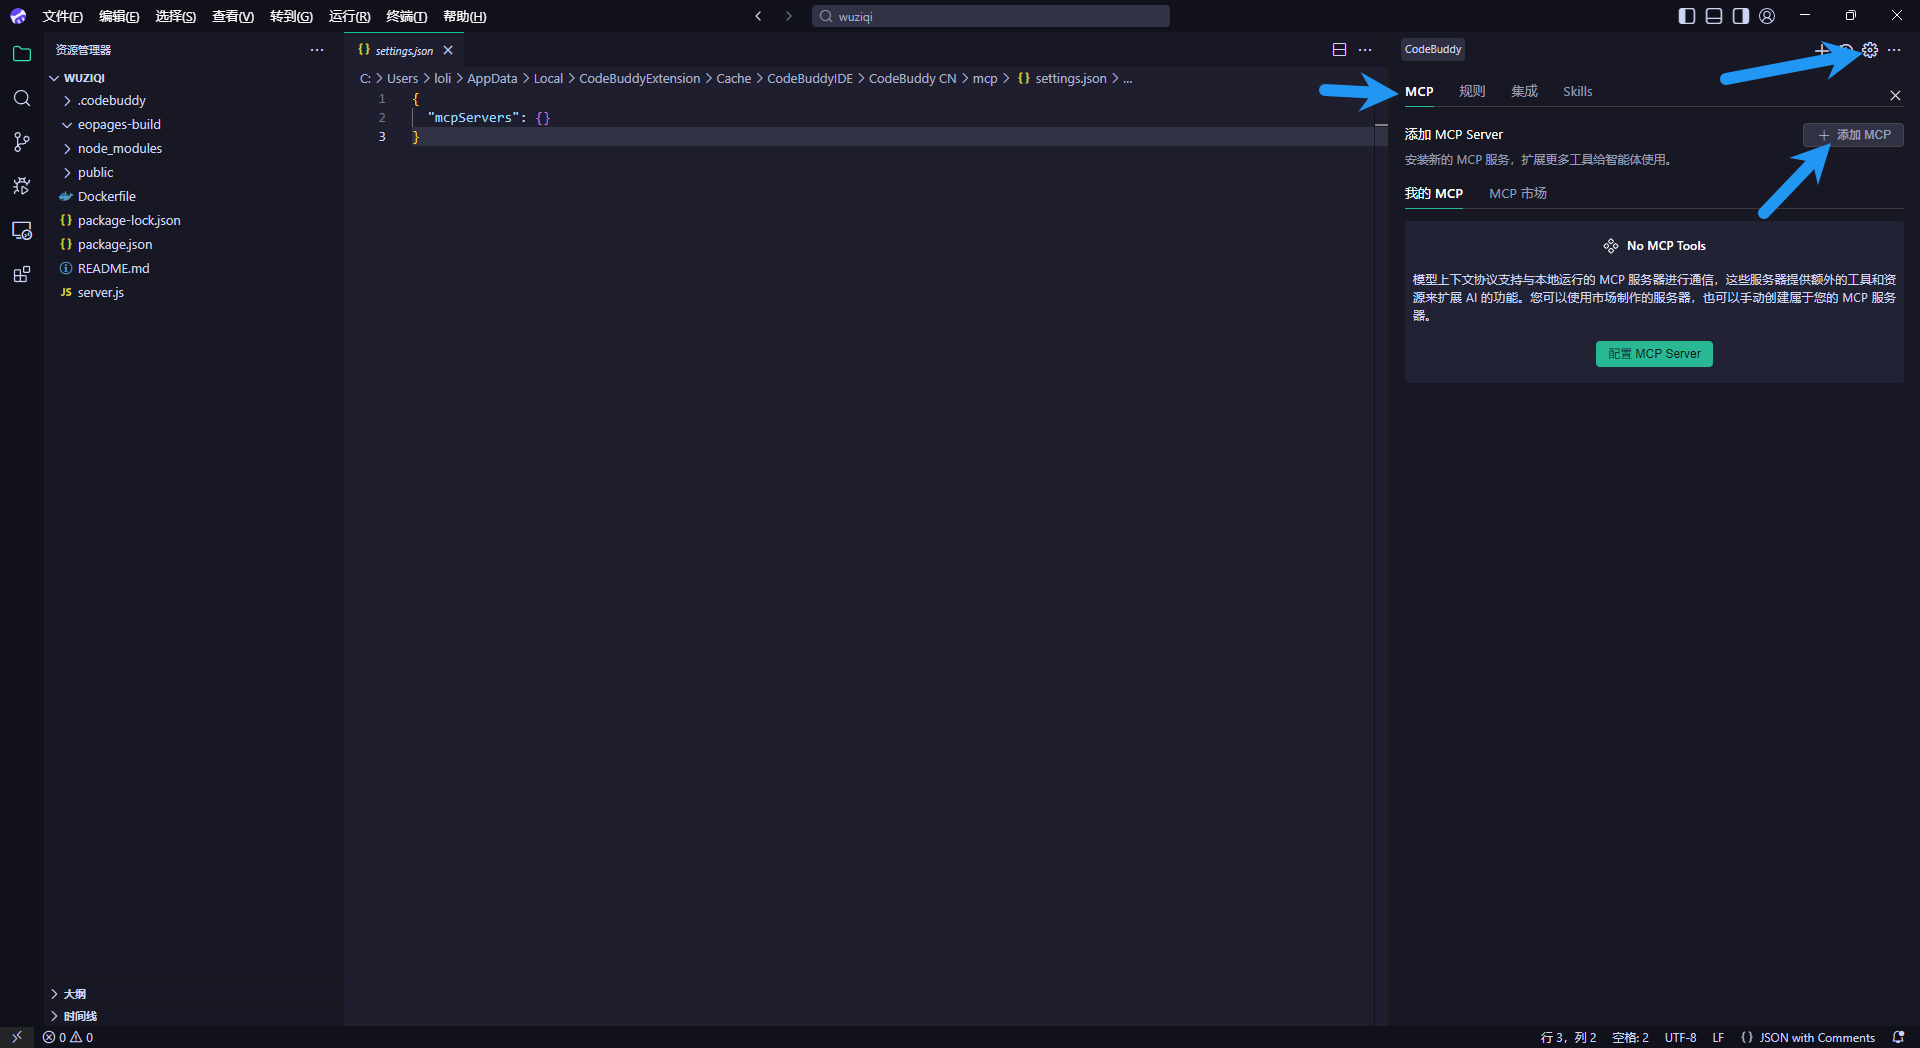Open Run and Debug view
The height and width of the screenshot is (1048, 1920).
[x=22, y=186]
